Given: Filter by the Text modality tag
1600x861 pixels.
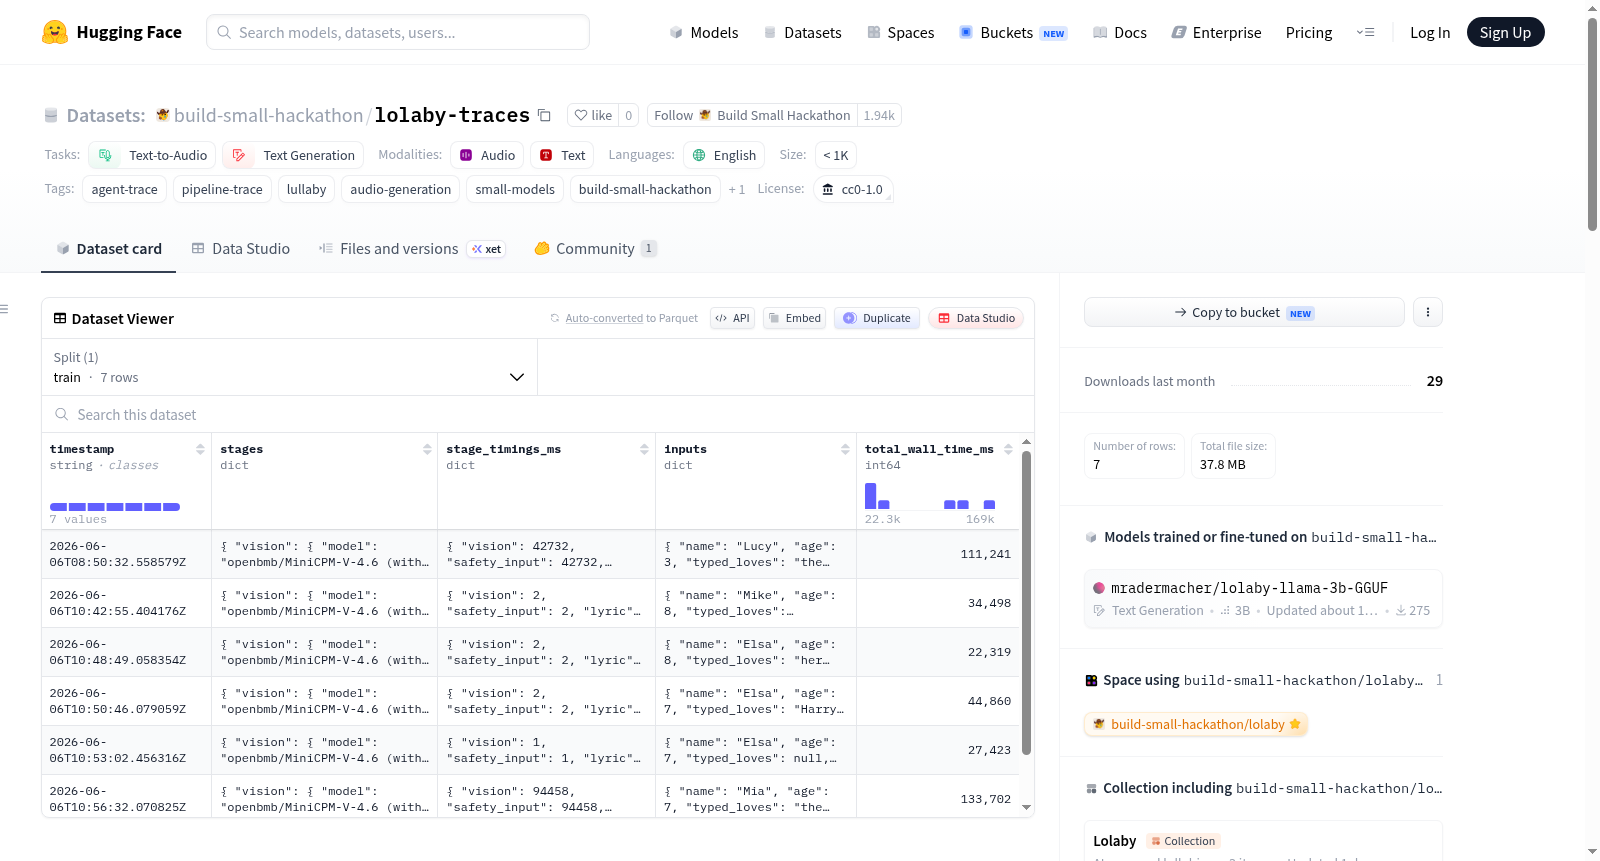Looking at the screenshot, I should click(562, 155).
